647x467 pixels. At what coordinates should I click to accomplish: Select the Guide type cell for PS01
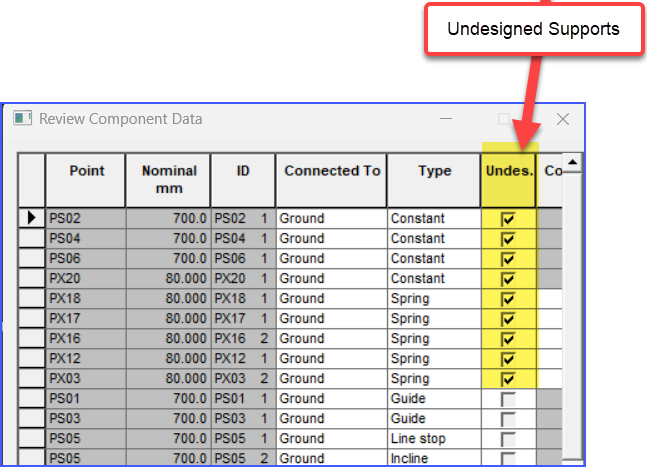coord(434,398)
